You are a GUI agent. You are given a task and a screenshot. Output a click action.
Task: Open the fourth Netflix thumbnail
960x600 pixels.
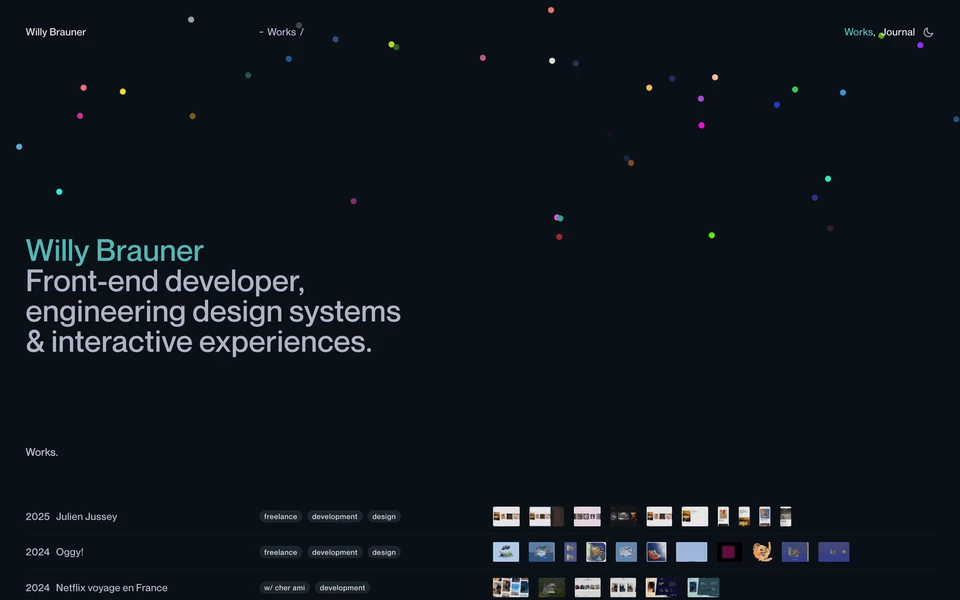click(623, 587)
